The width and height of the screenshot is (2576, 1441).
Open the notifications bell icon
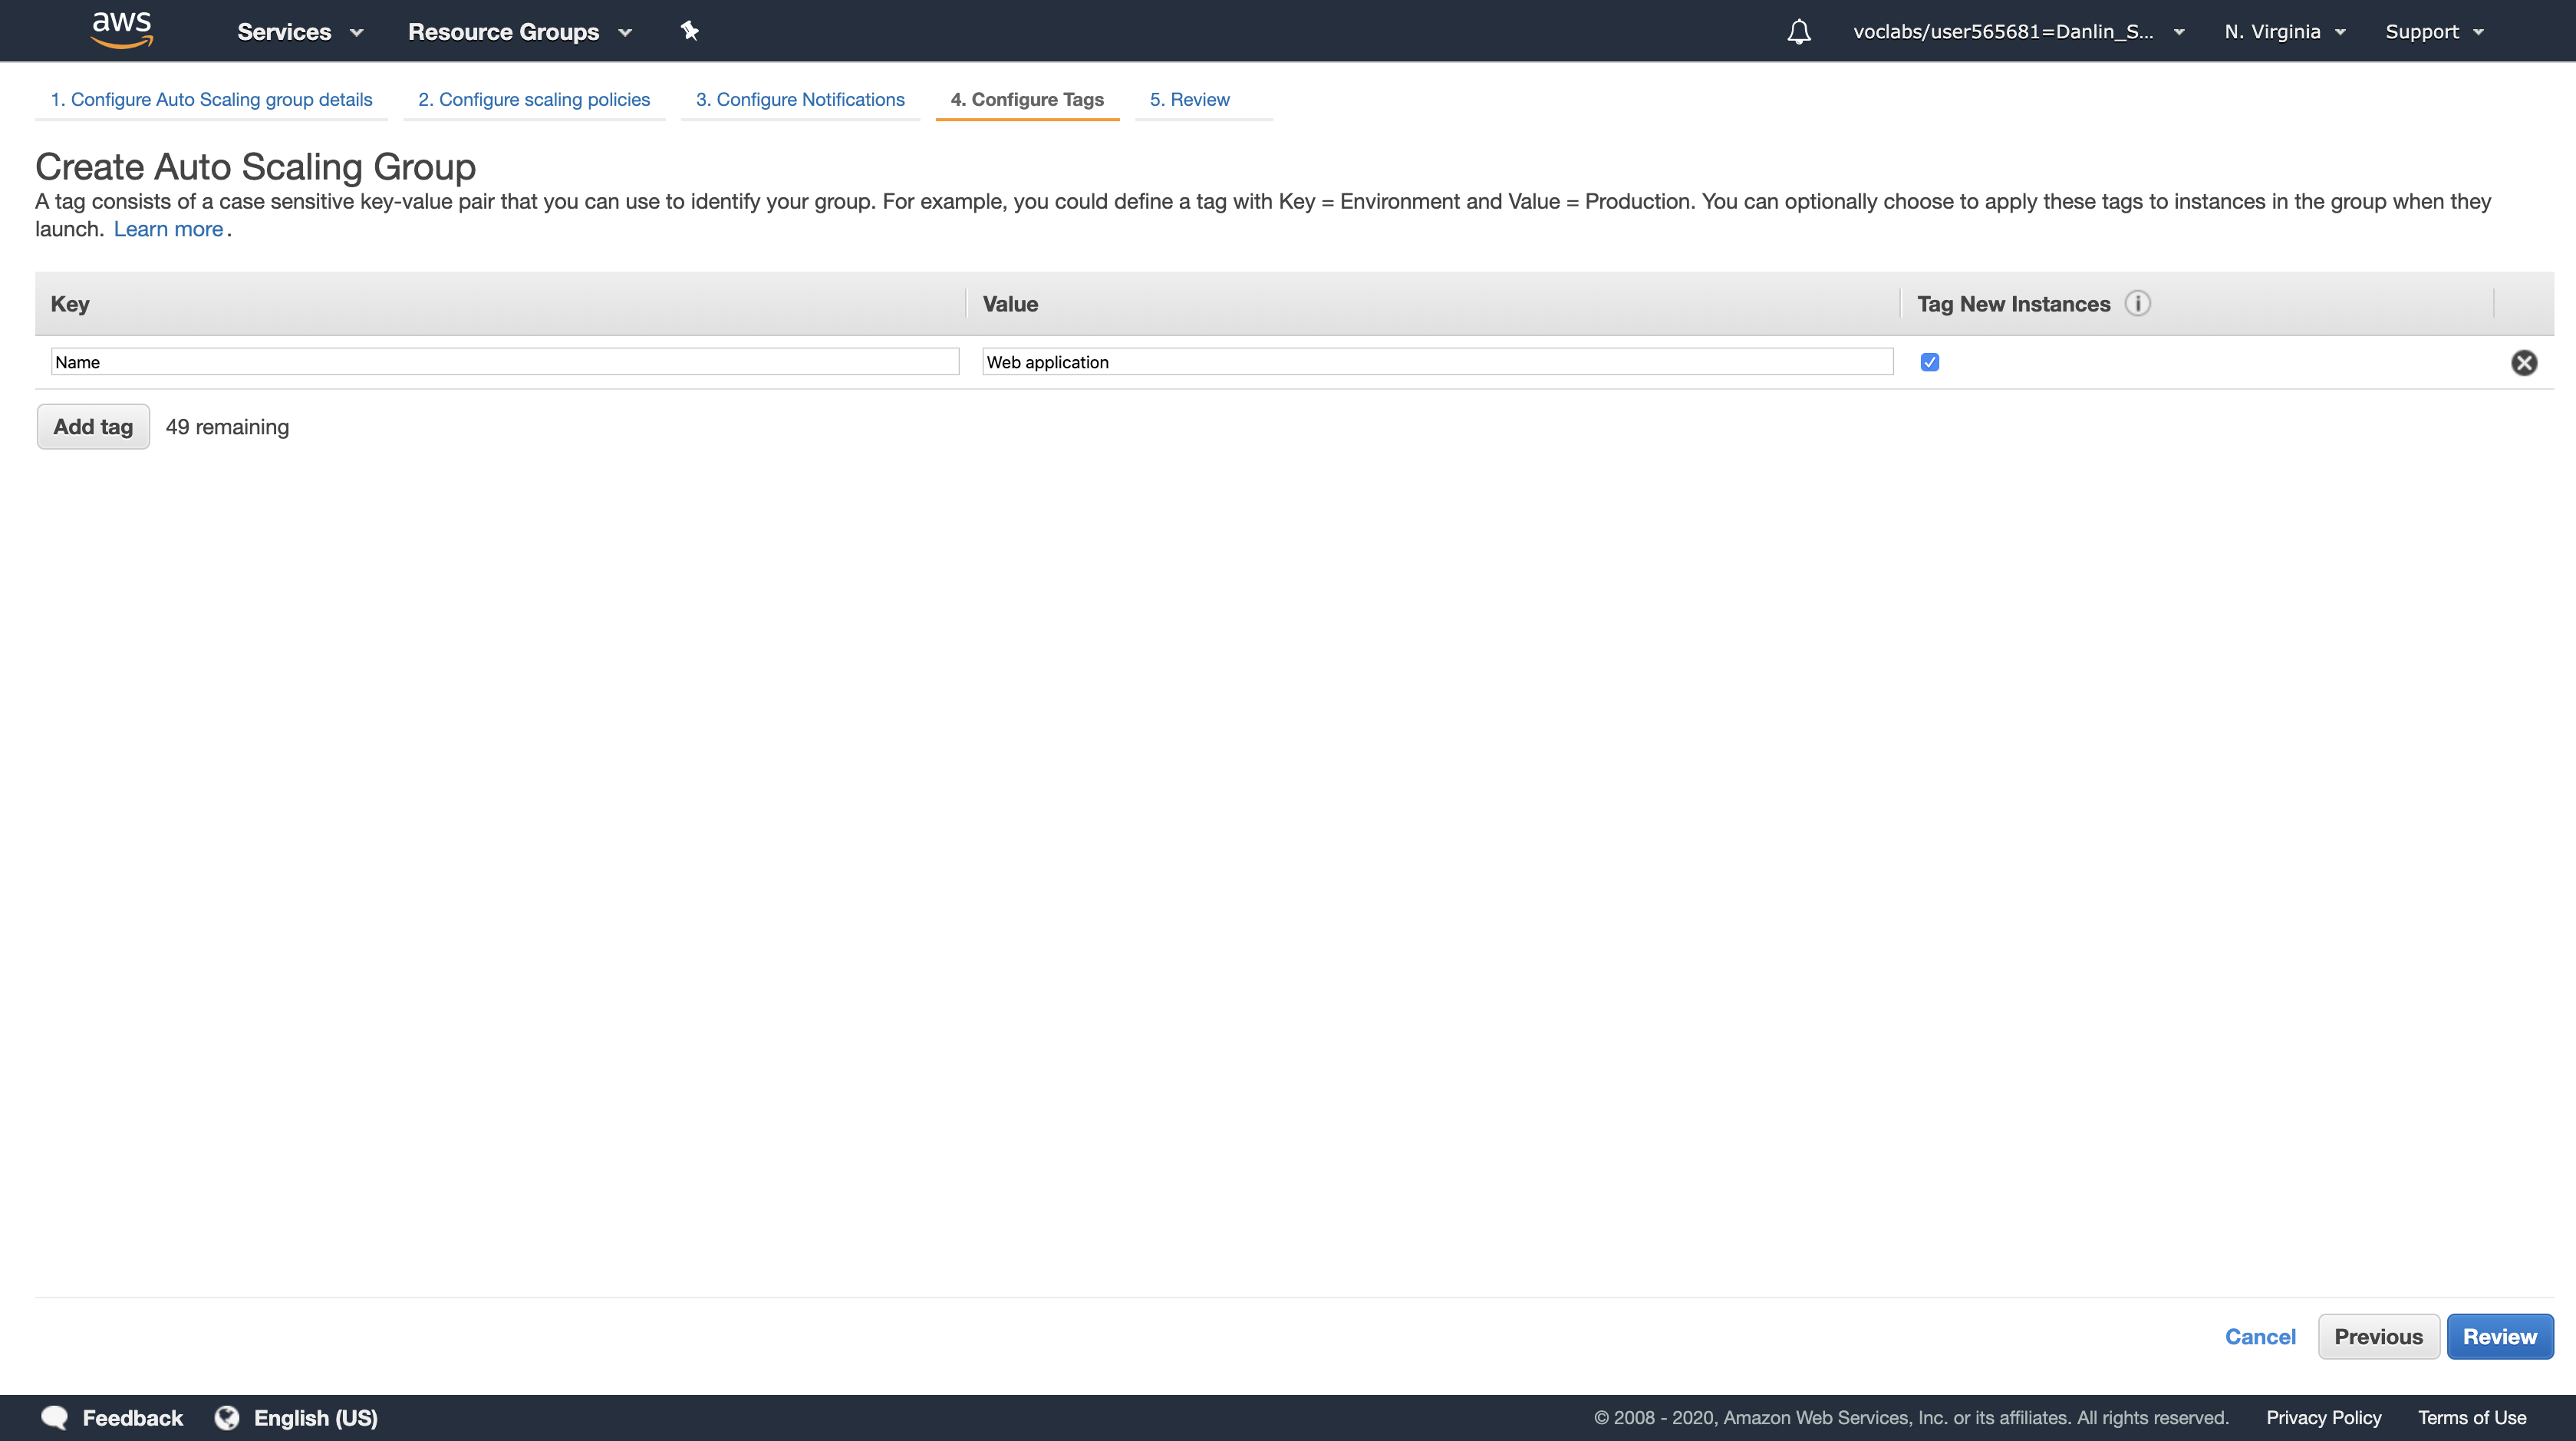[1798, 32]
